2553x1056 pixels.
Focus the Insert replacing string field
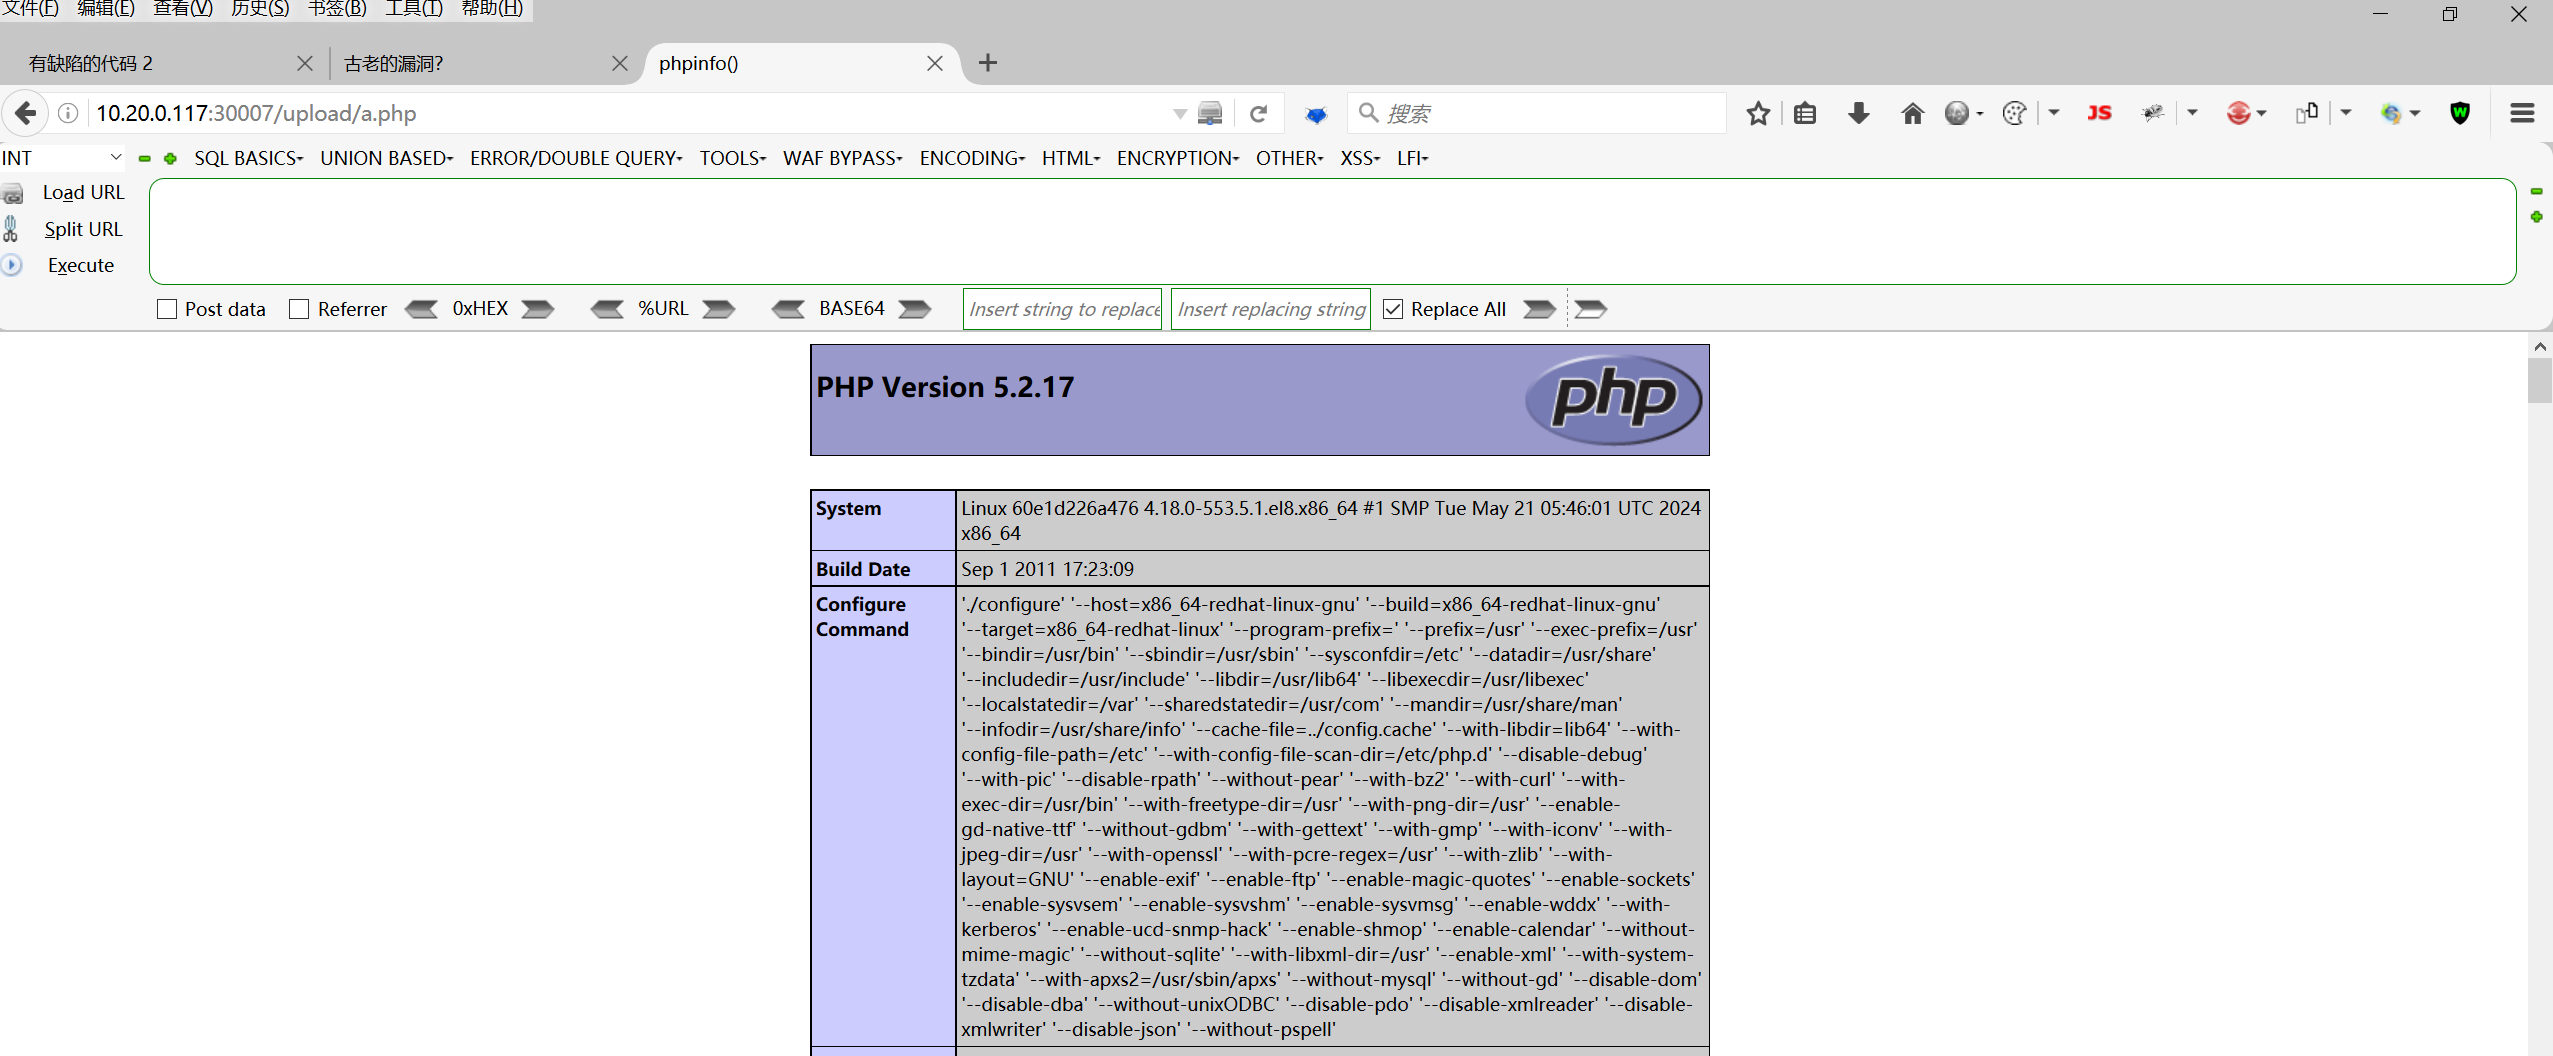point(1271,309)
